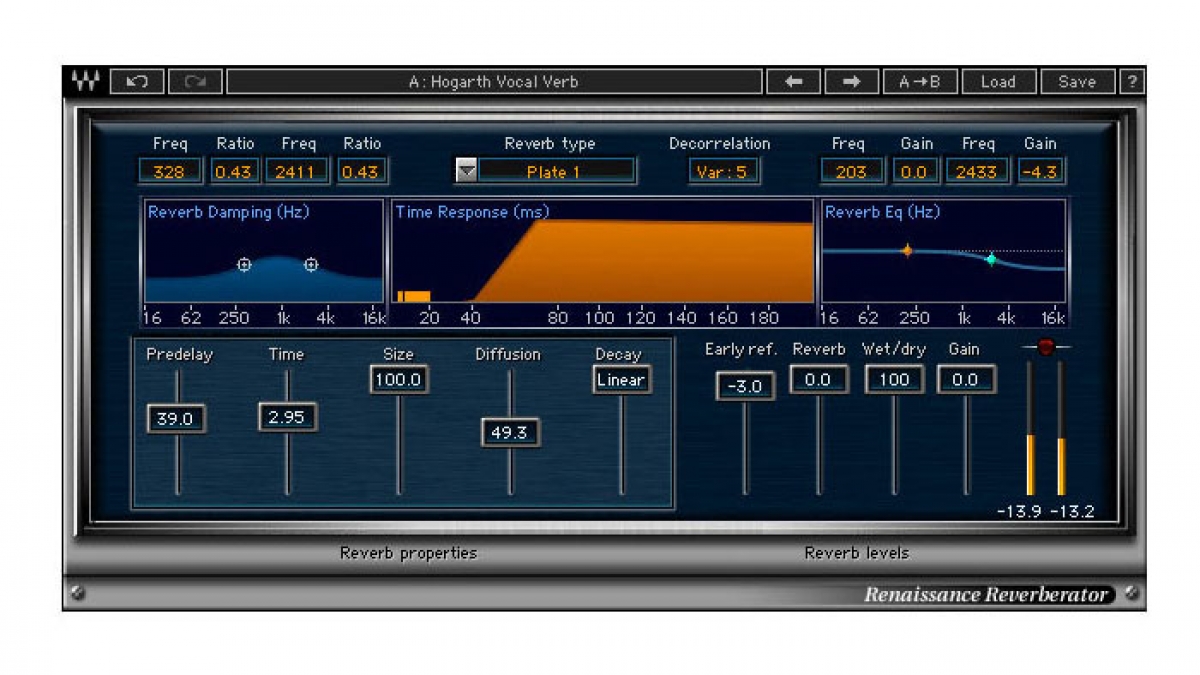Toggle the Decay Linear switch
The image size is (1200, 675).
click(621, 380)
